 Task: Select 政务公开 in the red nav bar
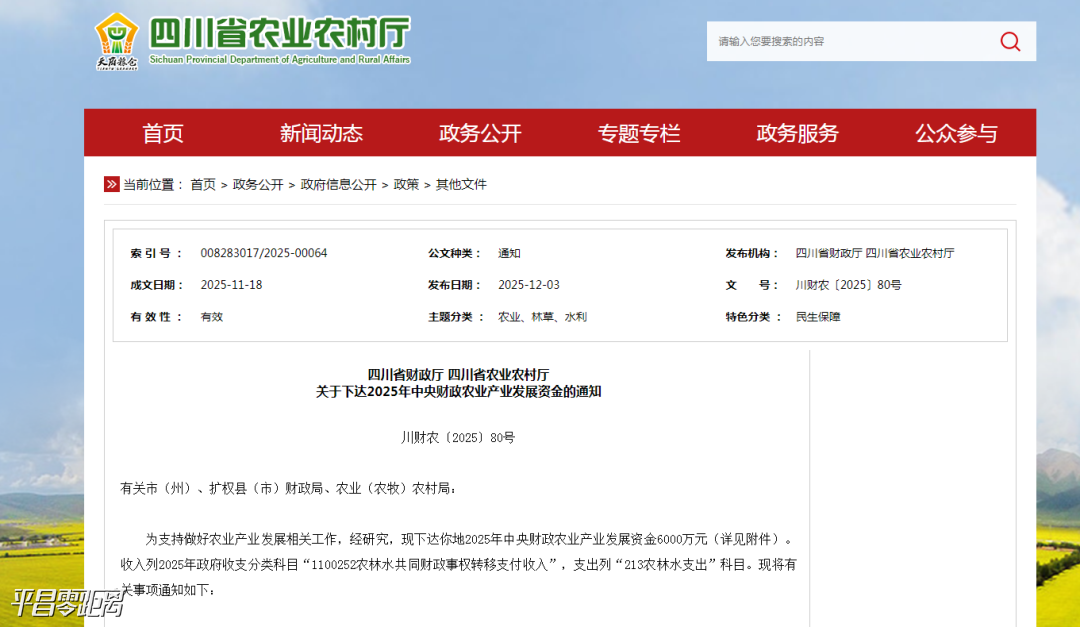click(480, 133)
